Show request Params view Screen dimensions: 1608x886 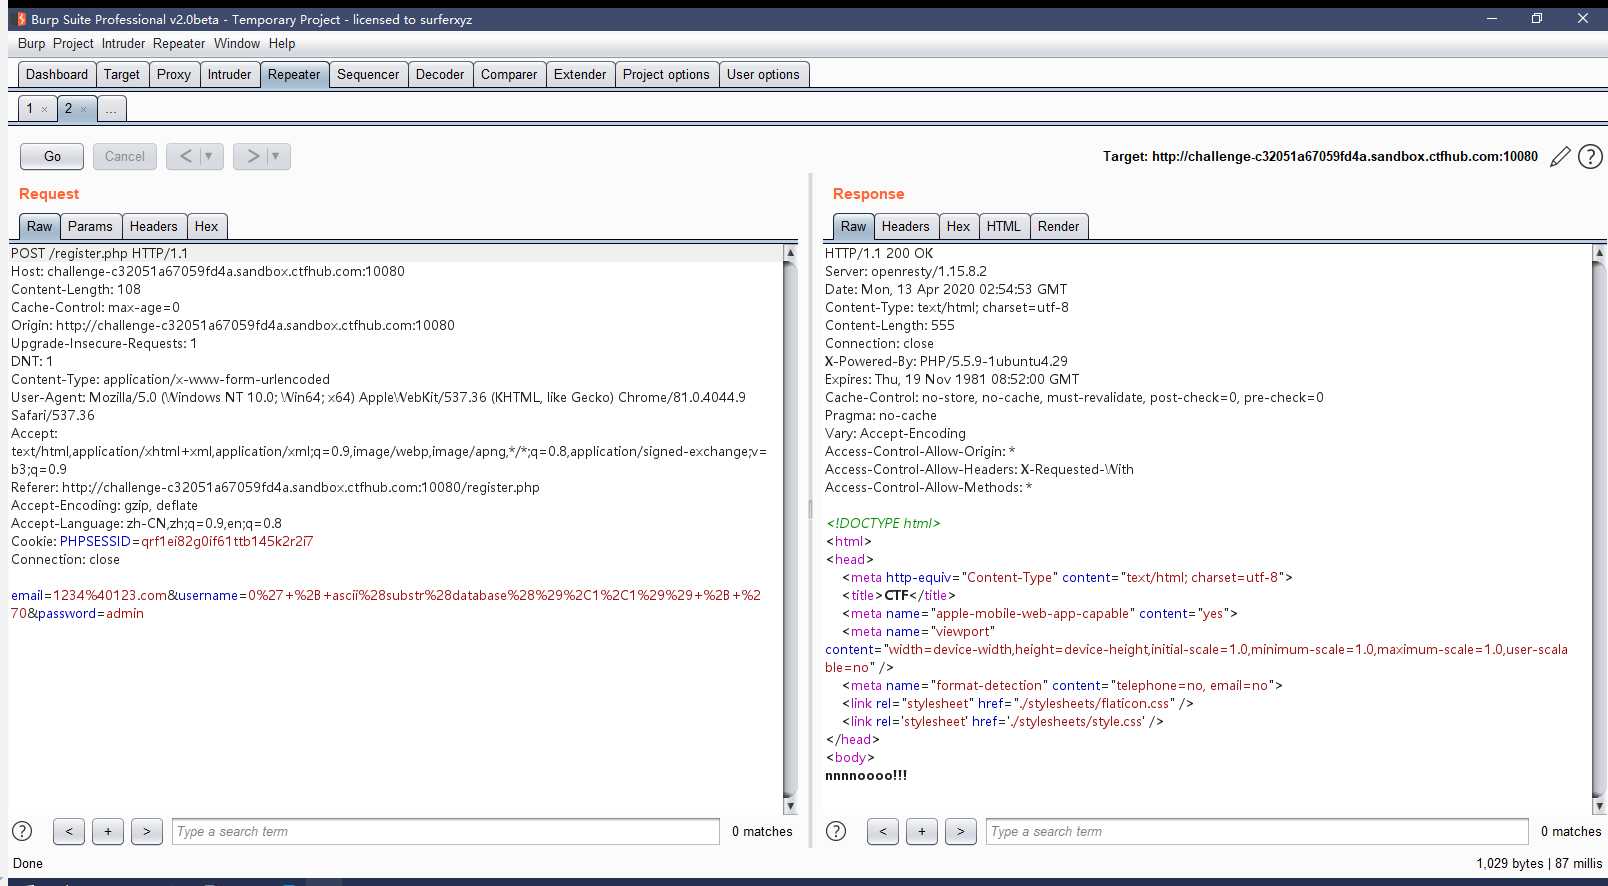[90, 226]
